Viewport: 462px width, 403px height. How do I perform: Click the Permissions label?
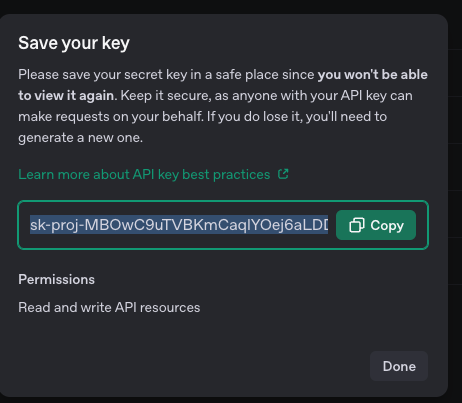click(57, 279)
